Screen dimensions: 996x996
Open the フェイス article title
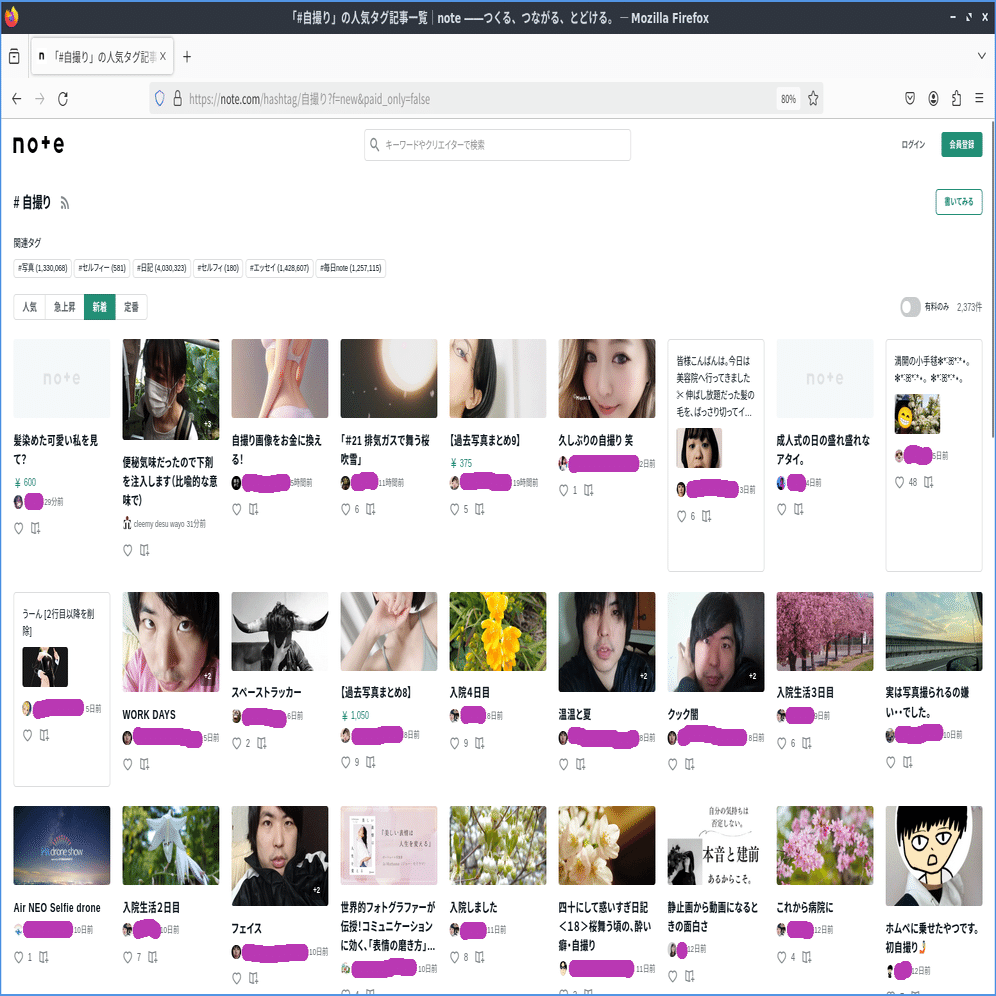tap(246, 928)
